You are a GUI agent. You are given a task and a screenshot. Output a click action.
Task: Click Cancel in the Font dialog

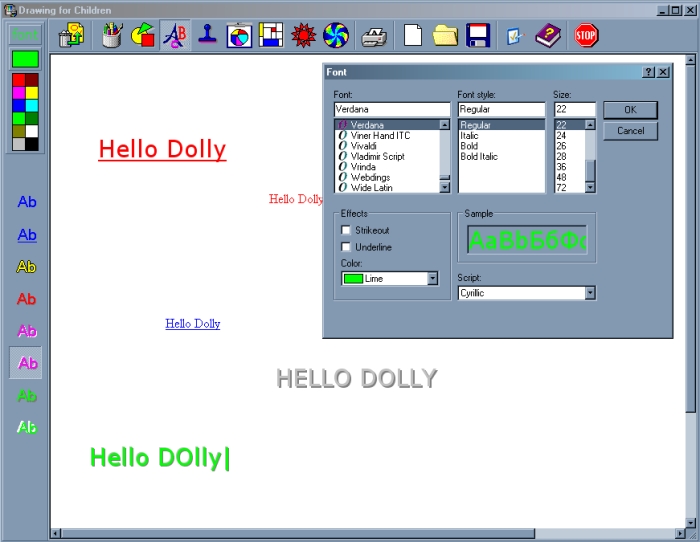(x=630, y=131)
